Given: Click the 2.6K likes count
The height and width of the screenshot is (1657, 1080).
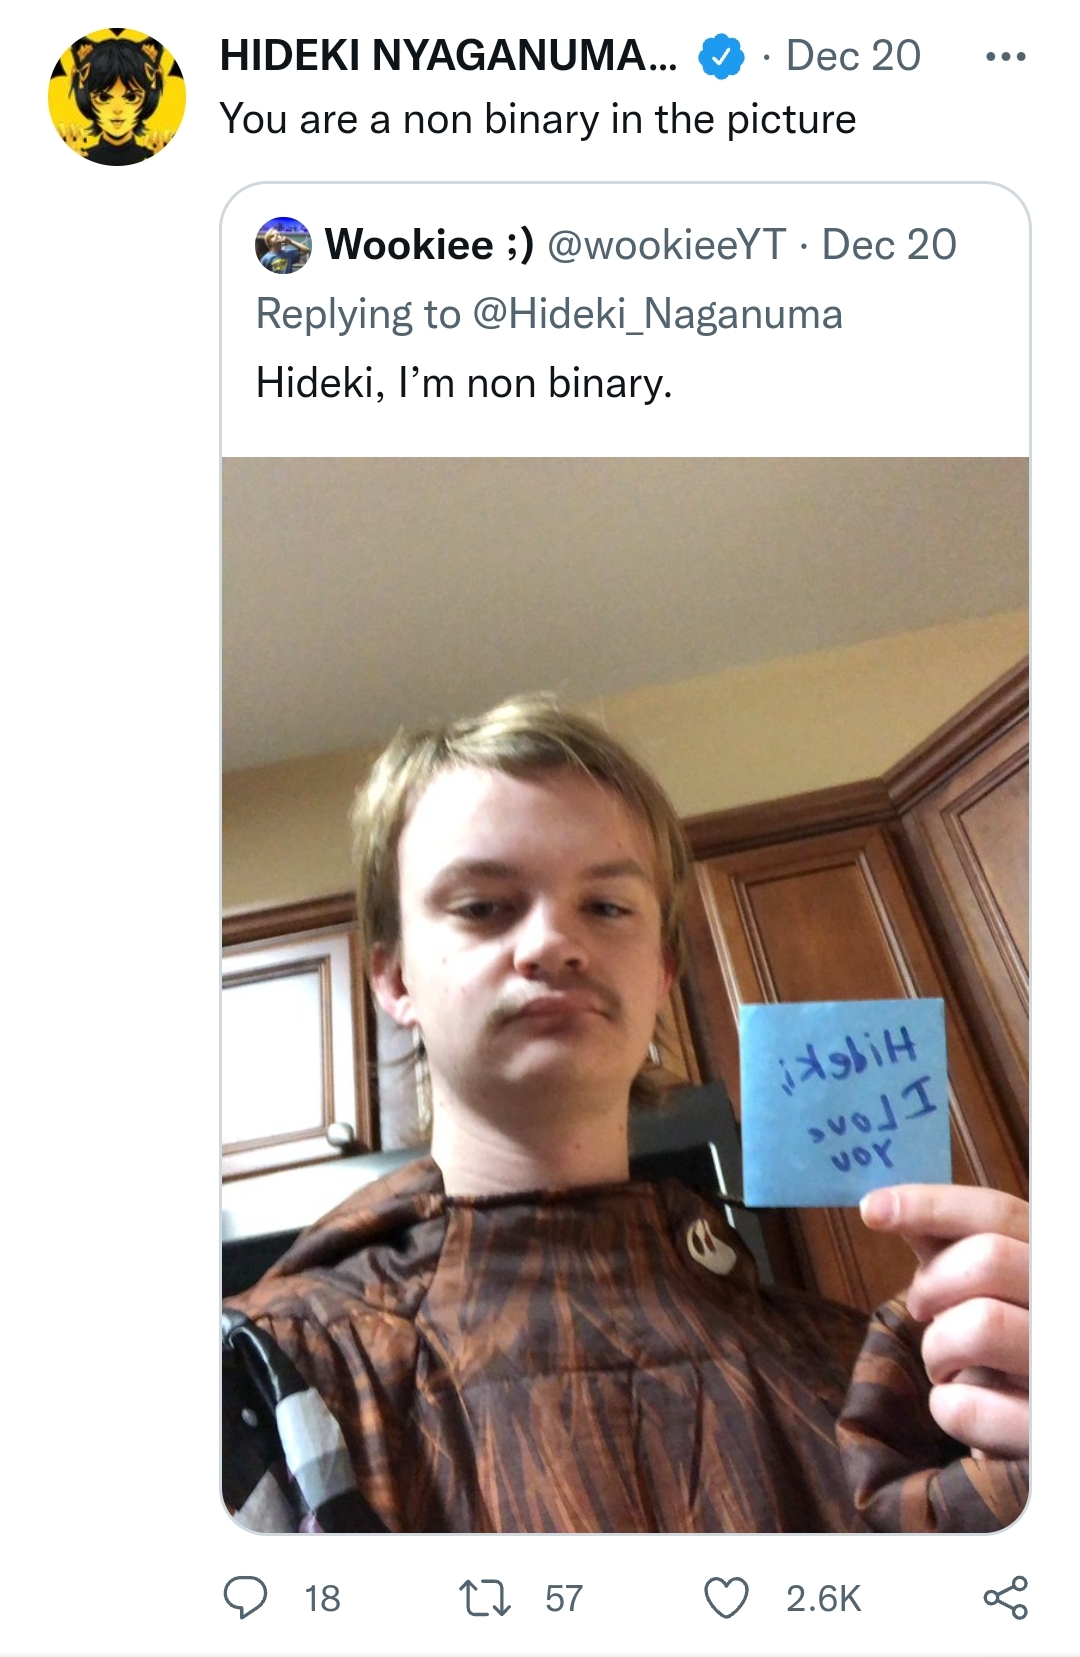Looking at the screenshot, I should [x=823, y=1598].
